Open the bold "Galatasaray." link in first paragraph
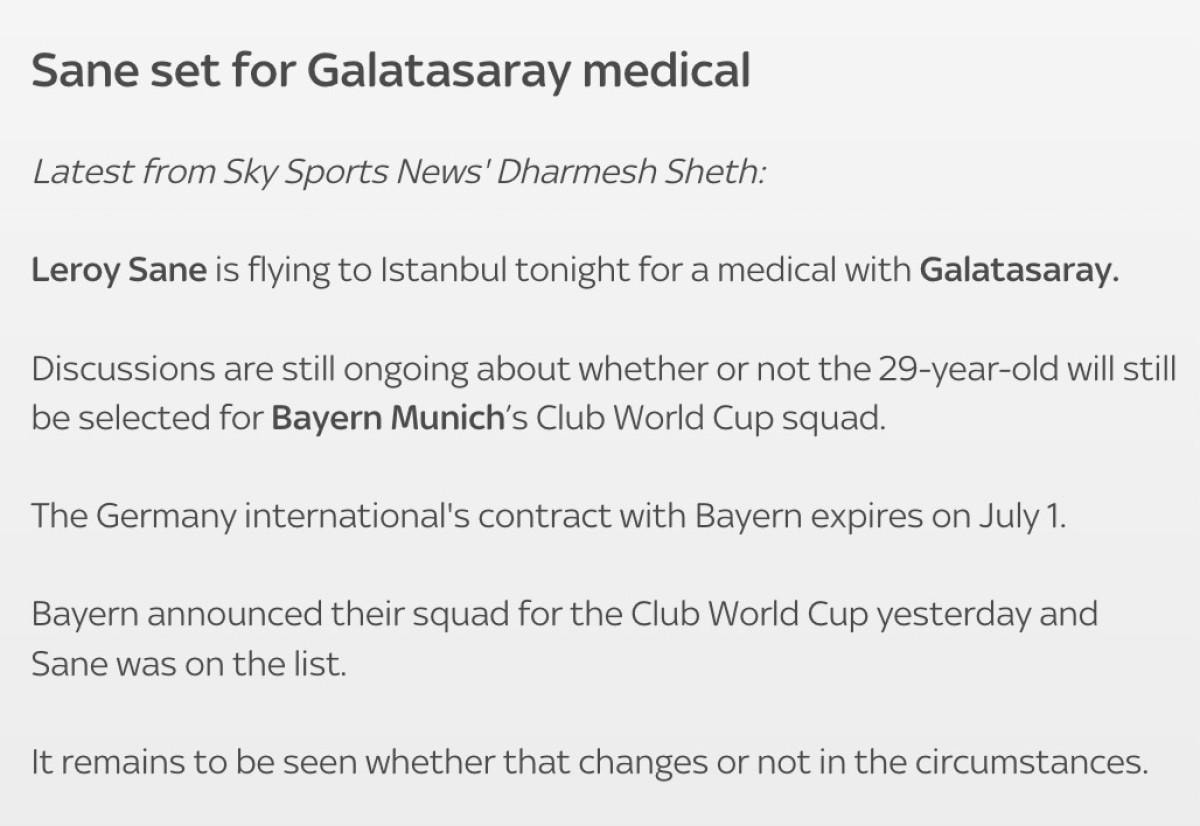The width and height of the screenshot is (1200, 826). (1017, 270)
